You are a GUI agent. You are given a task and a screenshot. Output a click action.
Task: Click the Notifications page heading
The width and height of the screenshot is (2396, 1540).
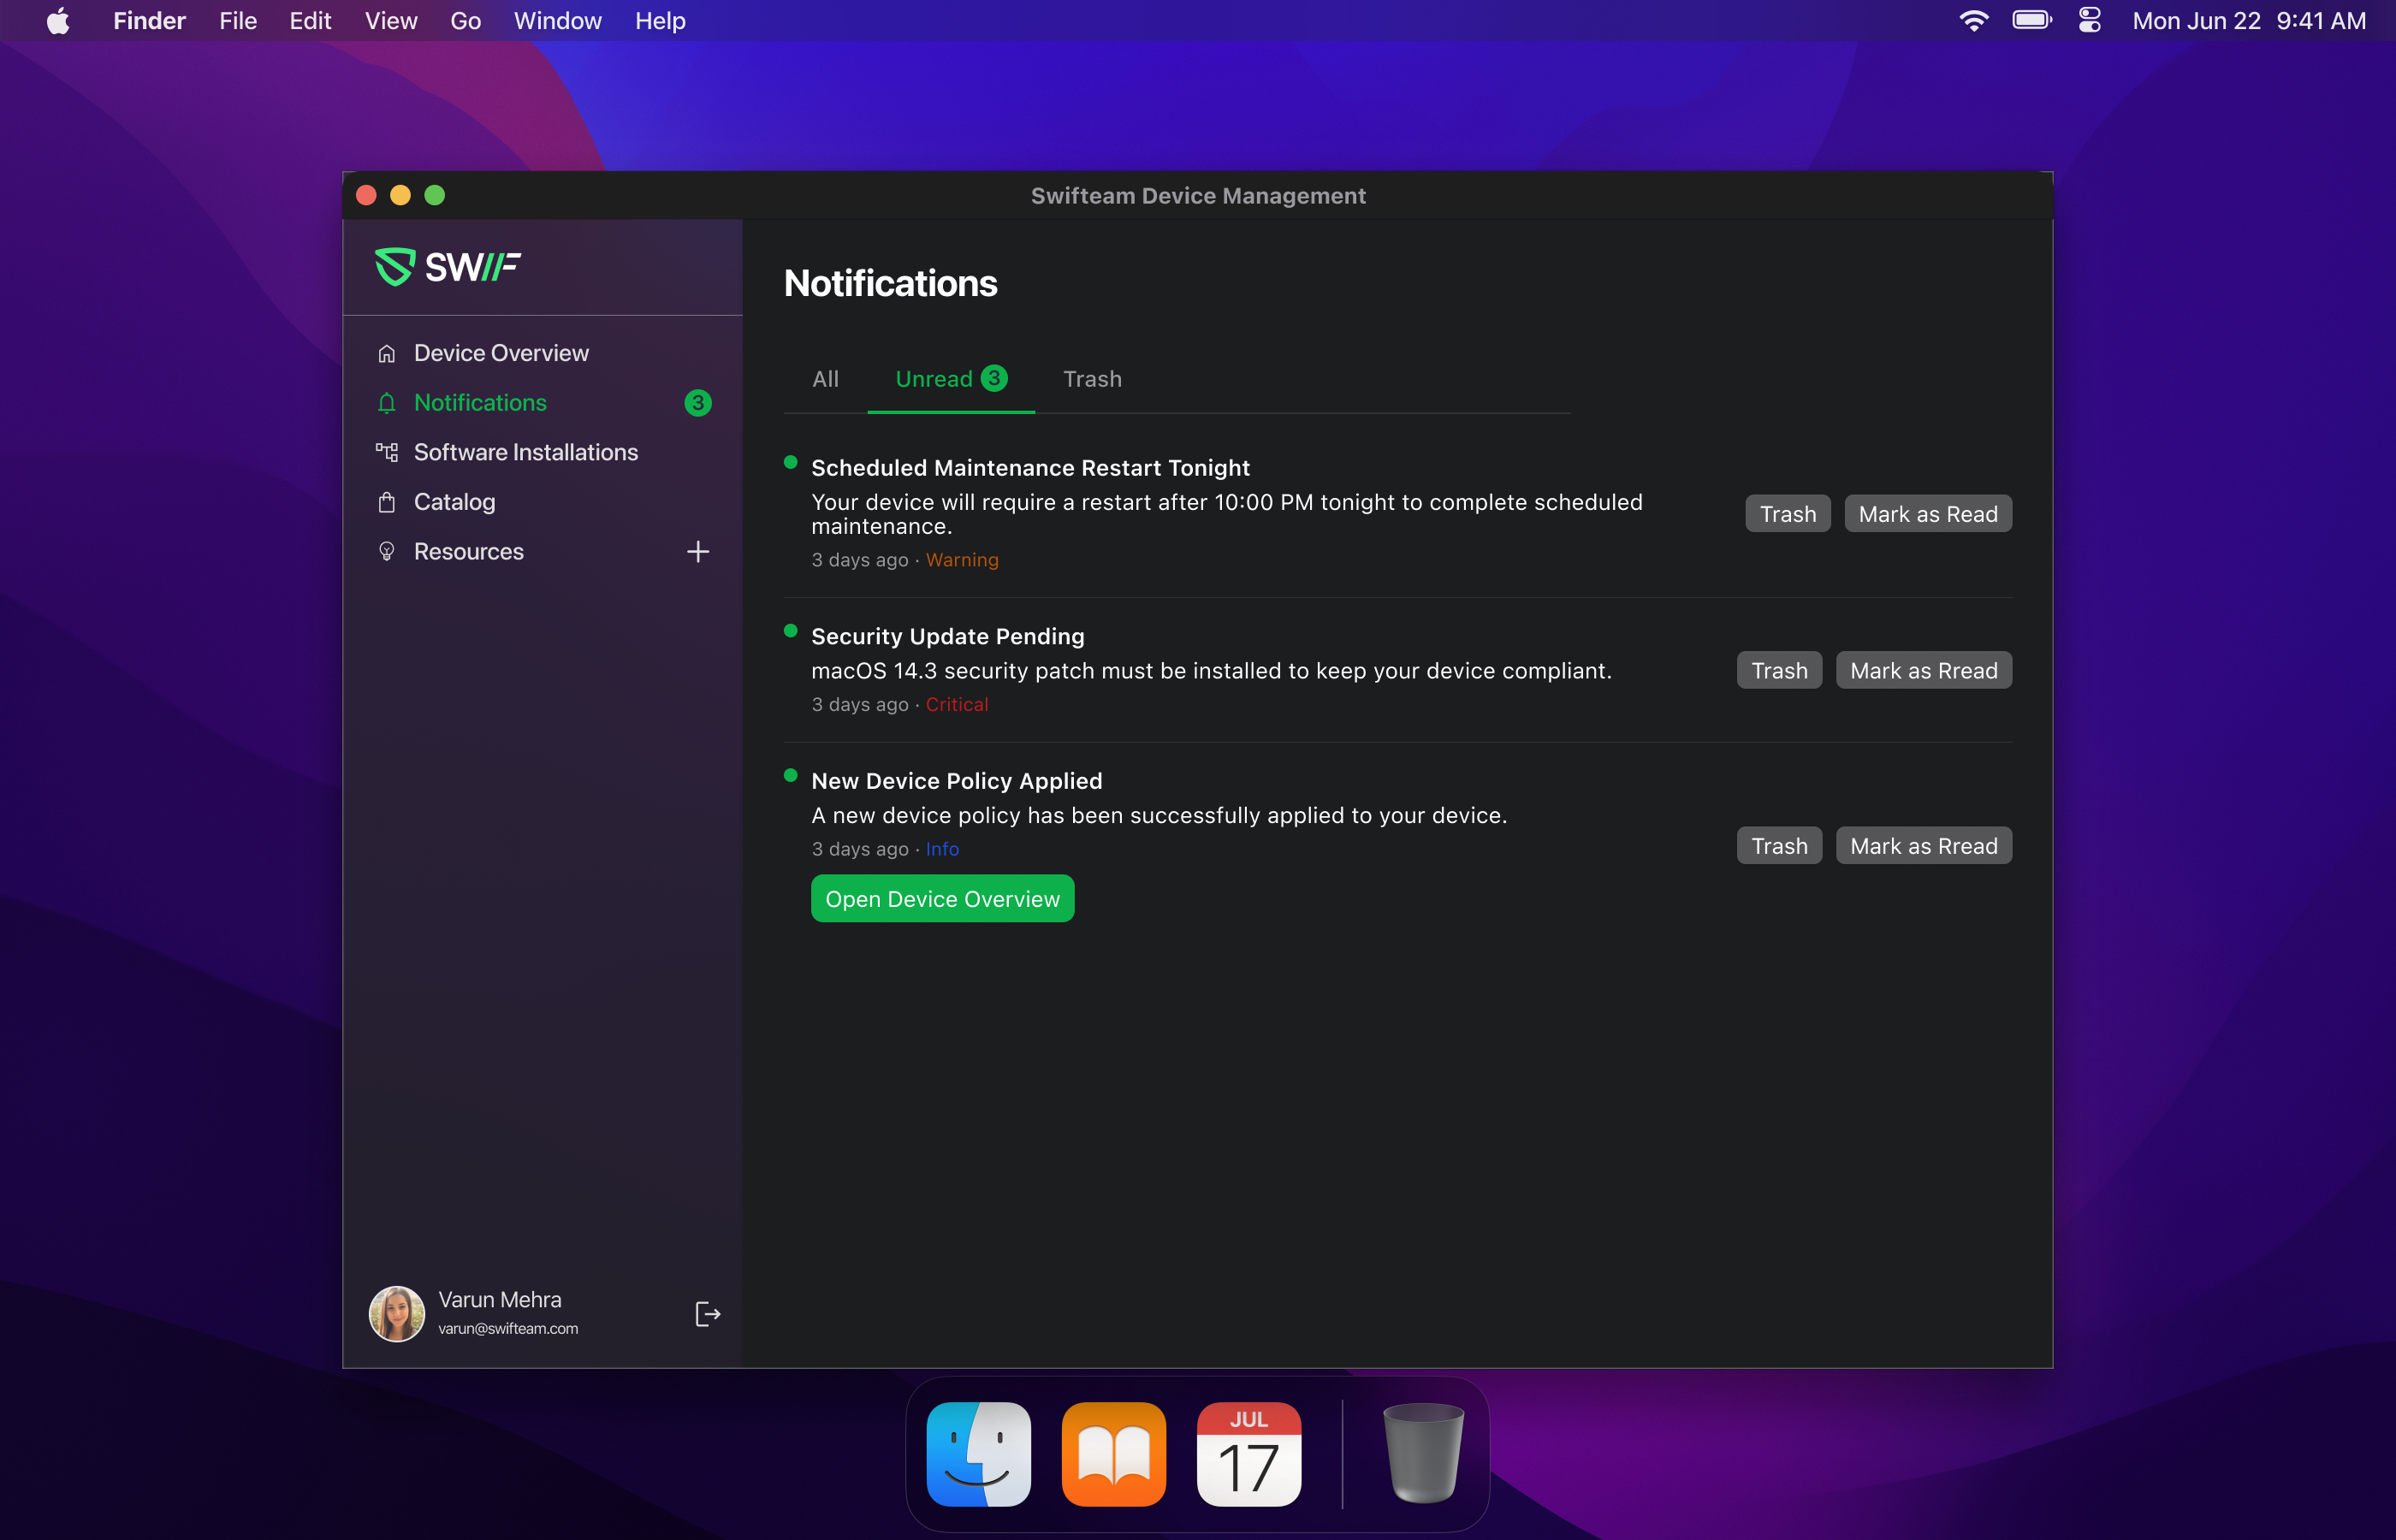(891, 283)
